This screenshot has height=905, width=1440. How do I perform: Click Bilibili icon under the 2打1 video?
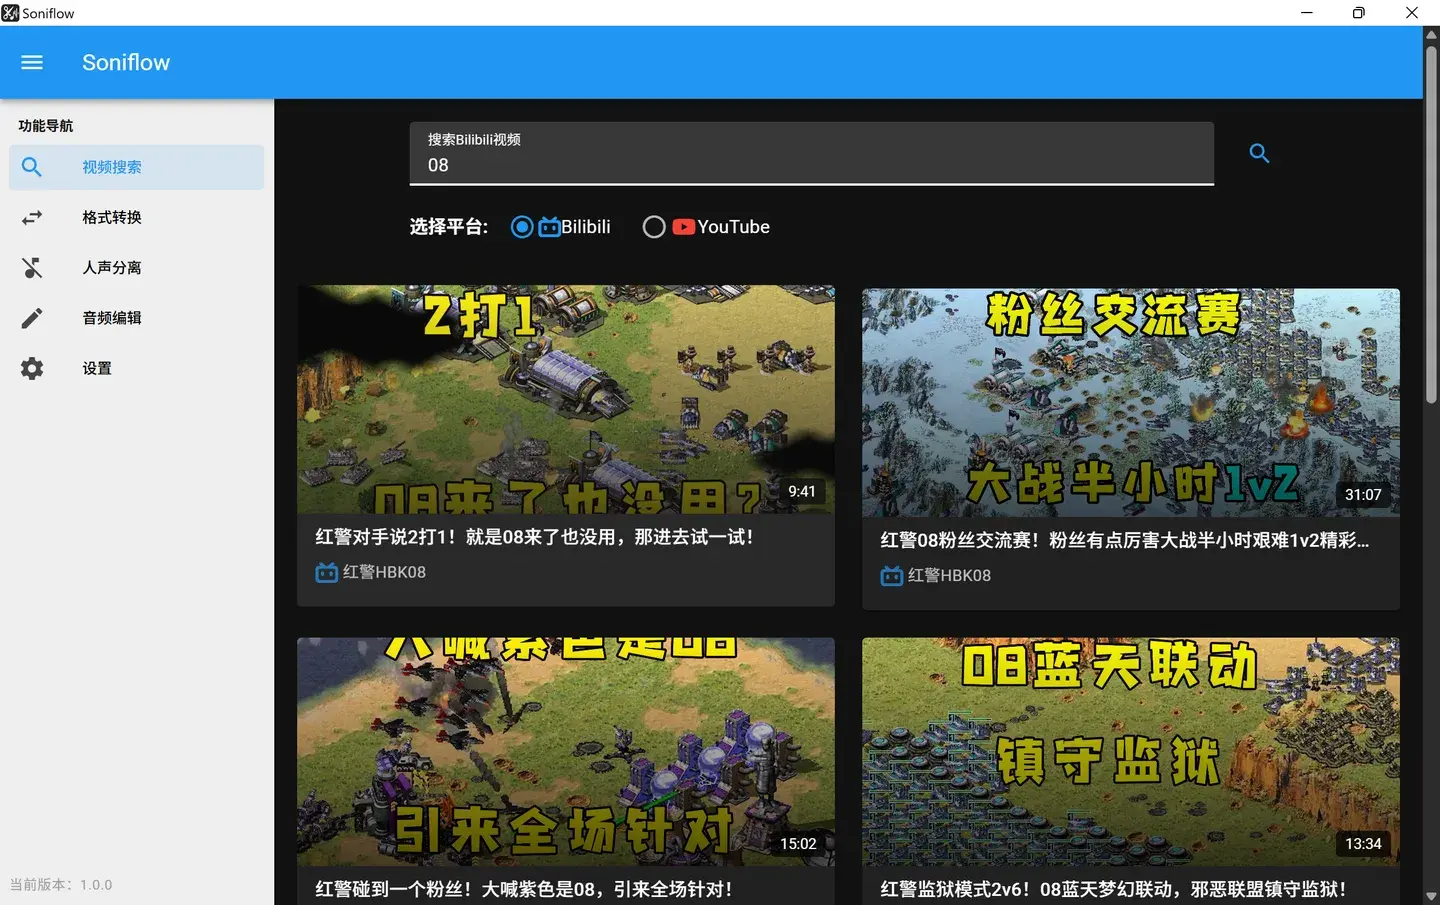pos(326,572)
